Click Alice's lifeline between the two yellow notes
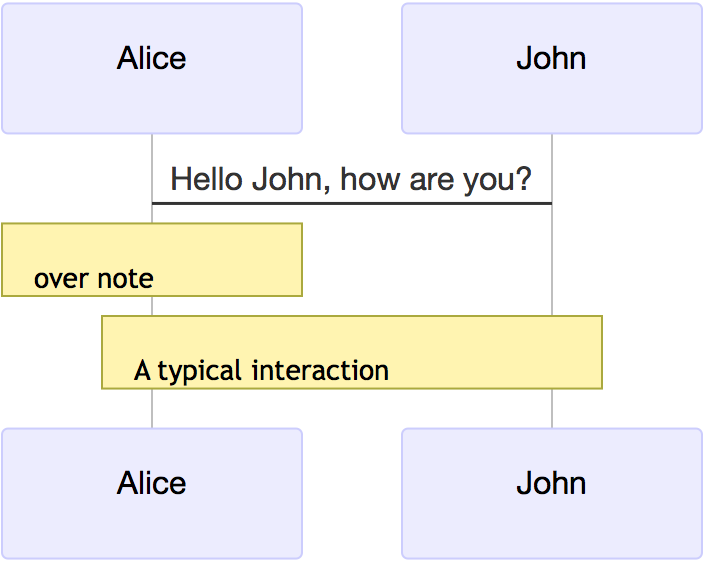 [x=152, y=306]
